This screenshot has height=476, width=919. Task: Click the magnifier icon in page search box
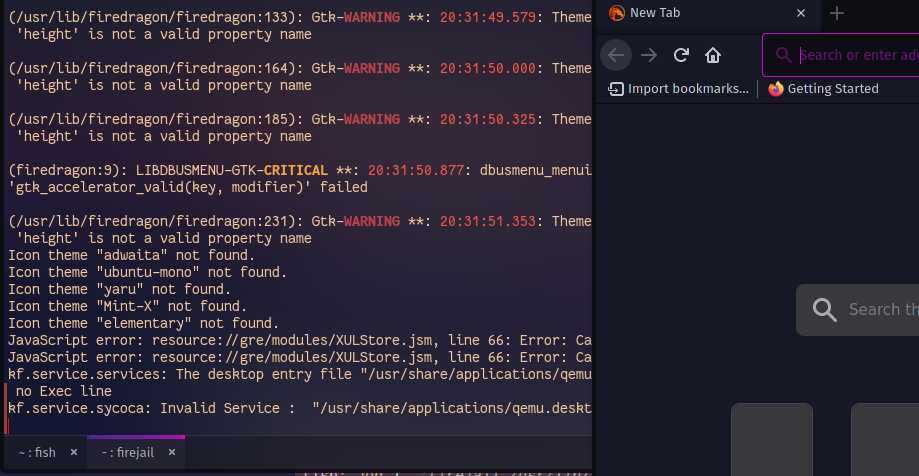824,310
